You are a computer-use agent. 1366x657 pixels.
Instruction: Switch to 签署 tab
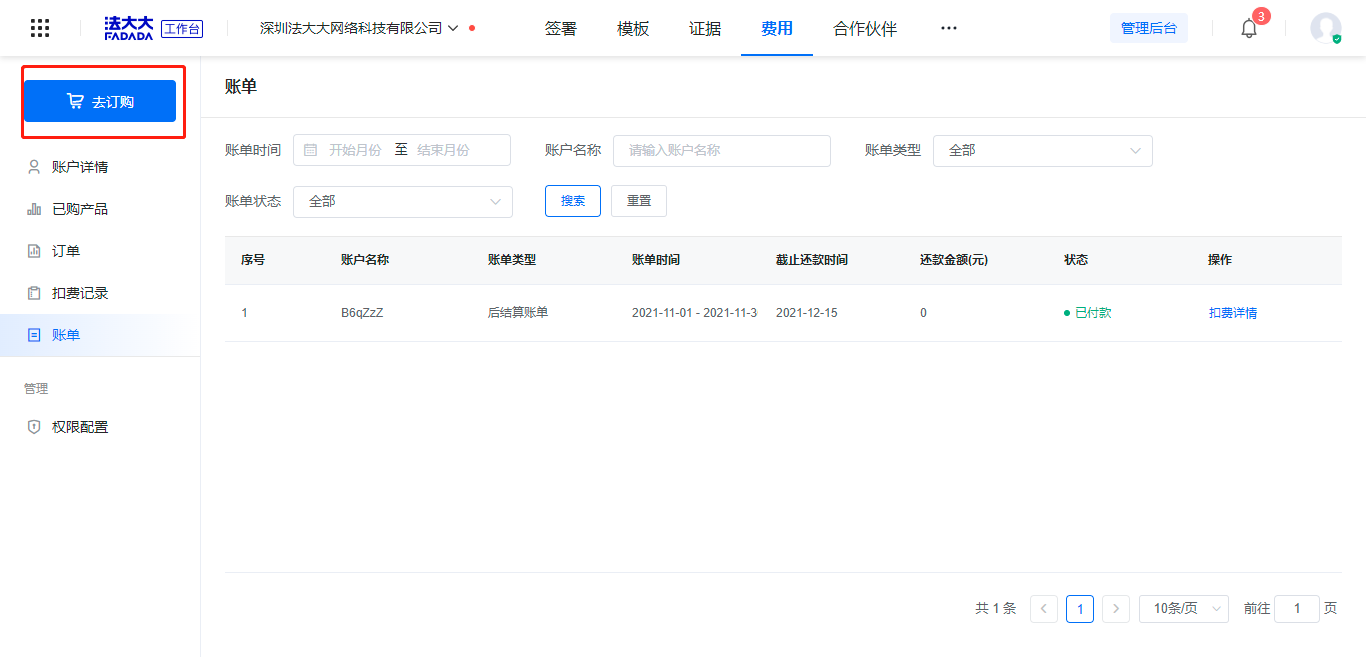pyautogui.click(x=561, y=28)
